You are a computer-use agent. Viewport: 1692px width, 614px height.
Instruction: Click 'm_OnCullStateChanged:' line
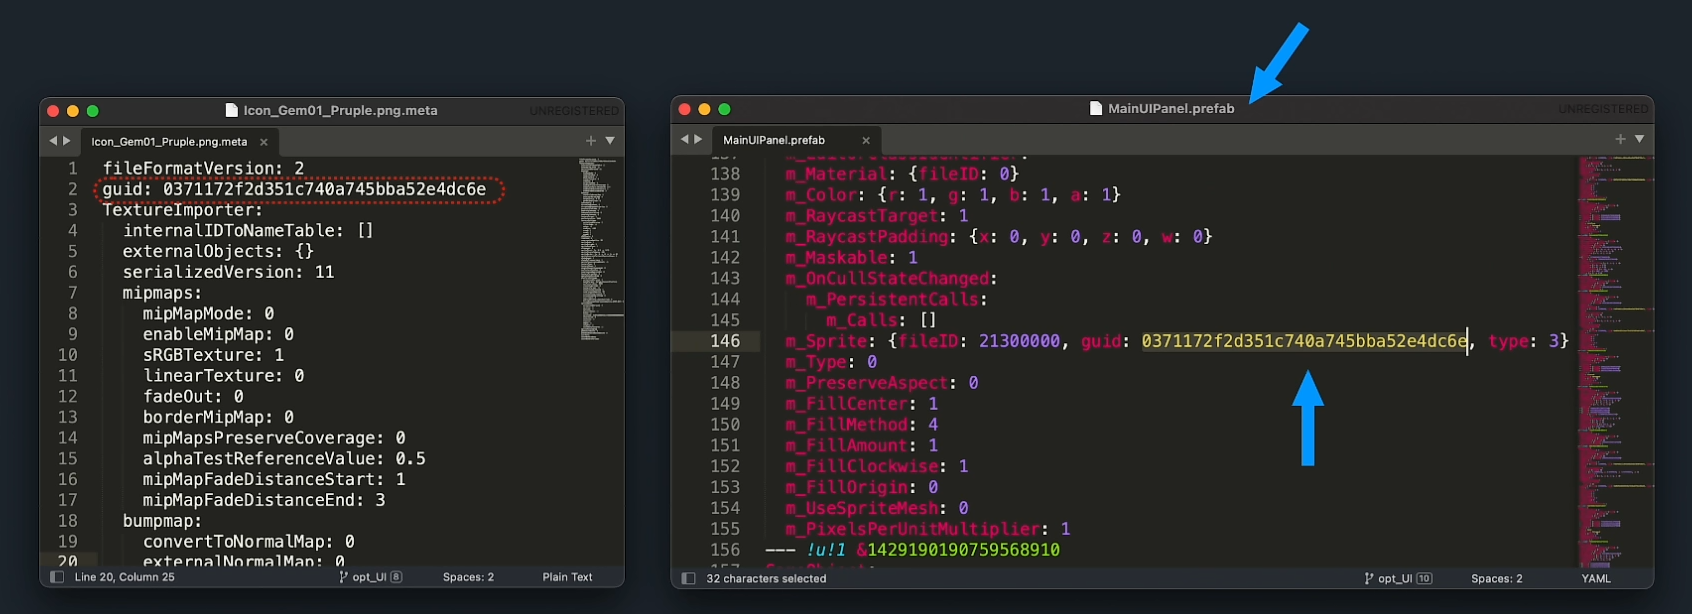[891, 279]
